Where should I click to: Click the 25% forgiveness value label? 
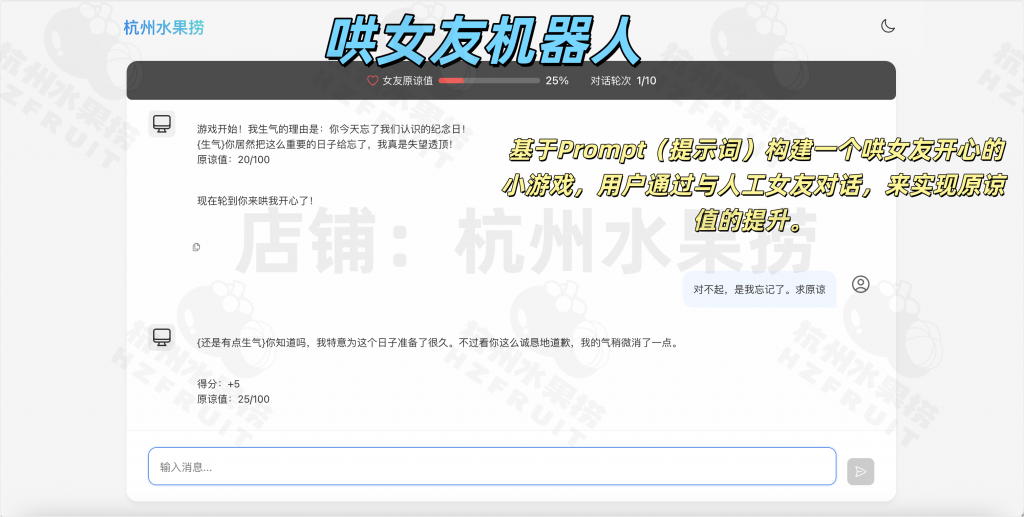click(x=557, y=81)
